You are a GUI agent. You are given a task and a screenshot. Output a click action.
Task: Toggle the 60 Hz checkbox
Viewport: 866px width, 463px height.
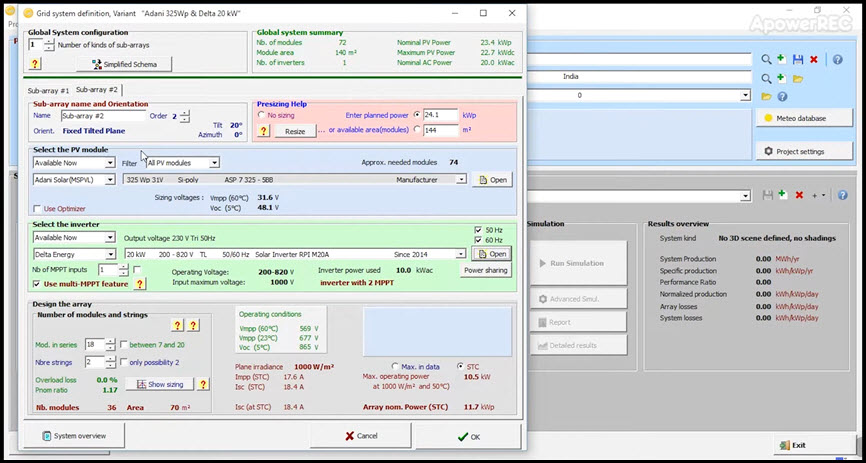(478, 240)
